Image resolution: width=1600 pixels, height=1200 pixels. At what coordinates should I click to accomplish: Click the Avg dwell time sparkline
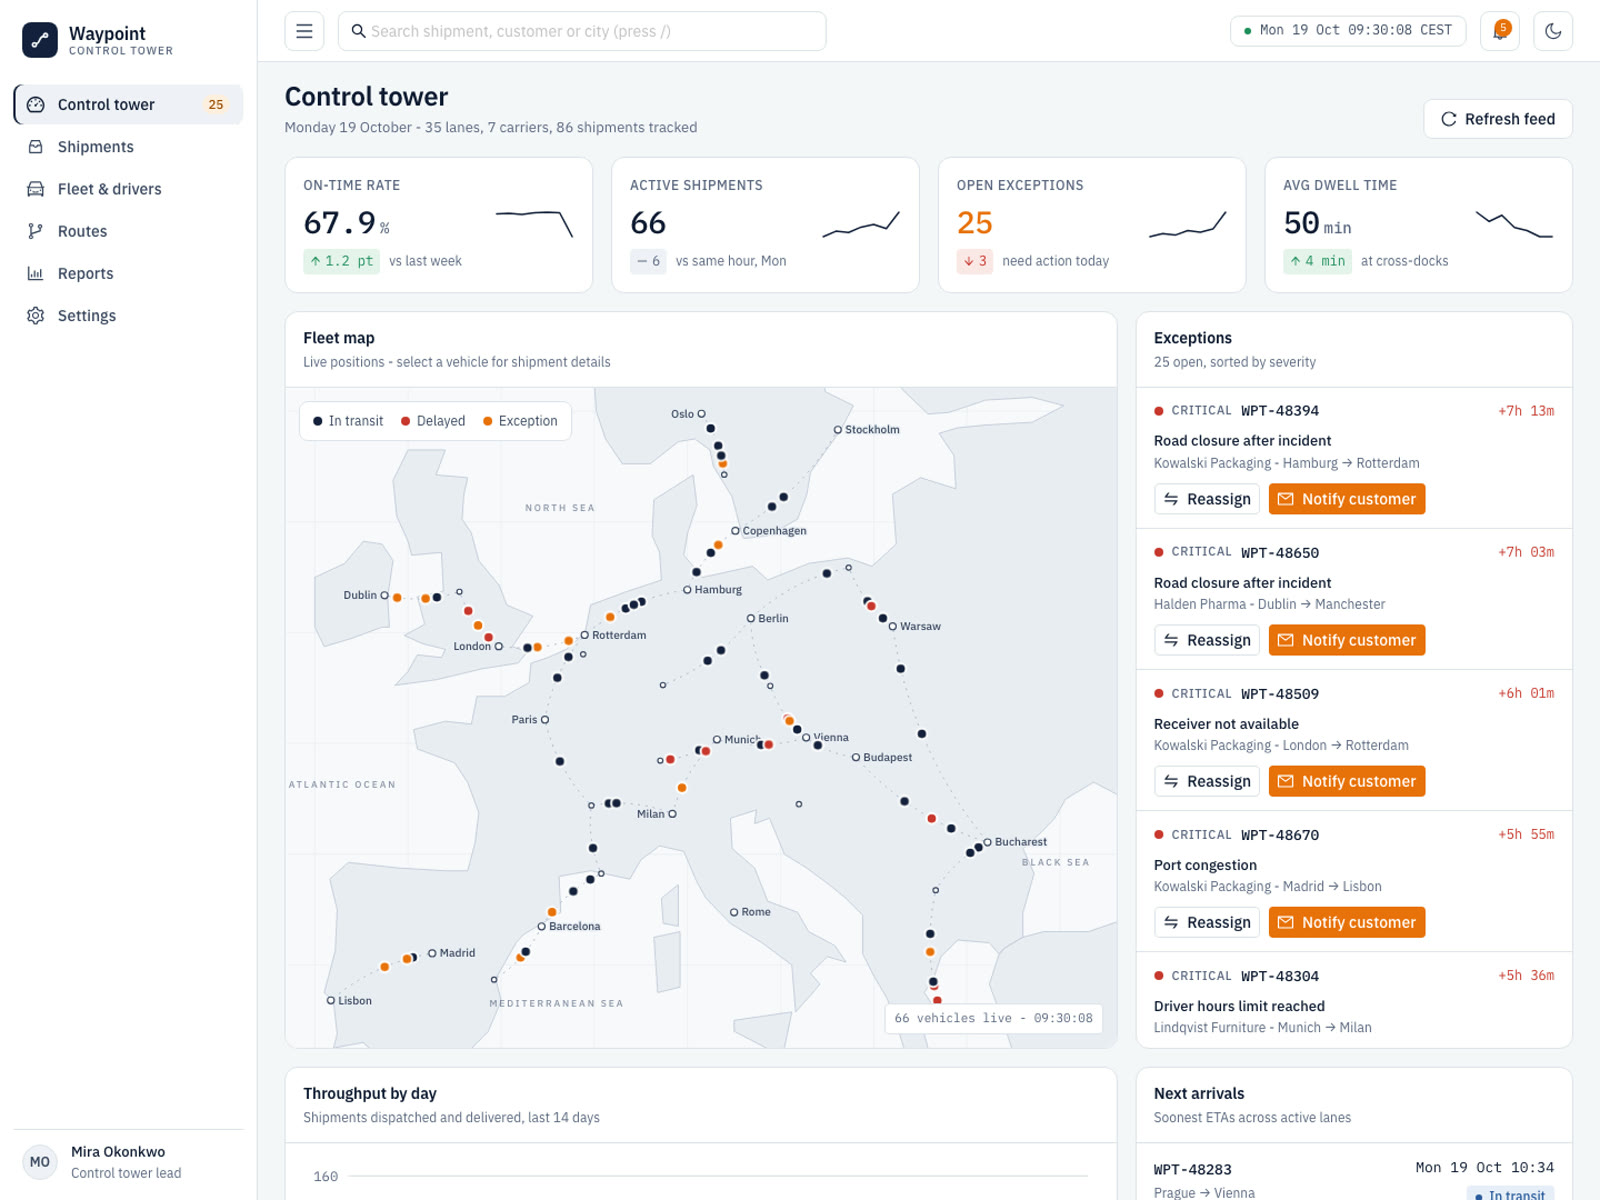pyautogui.click(x=1514, y=224)
